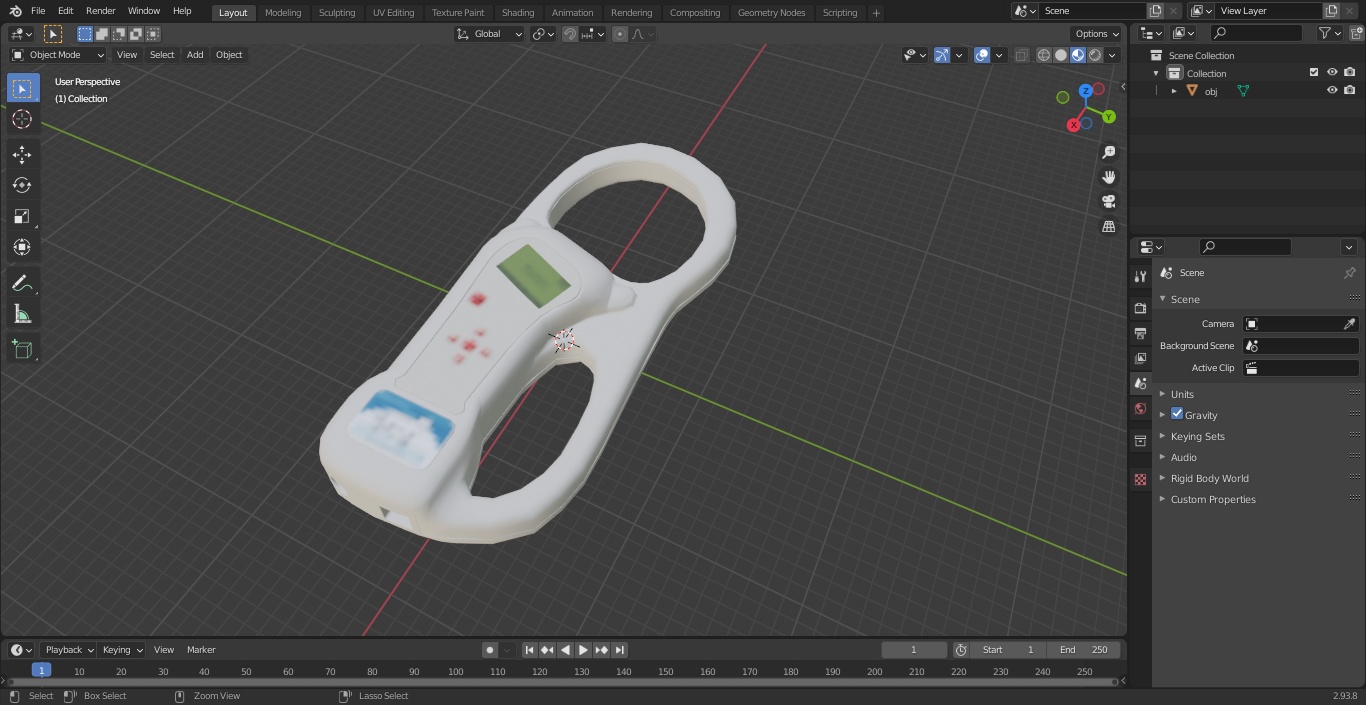Image resolution: width=1366 pixels, height=705 pixels.
Task: Click the camera eyedropper icon
Action: tap(1349, 324)
